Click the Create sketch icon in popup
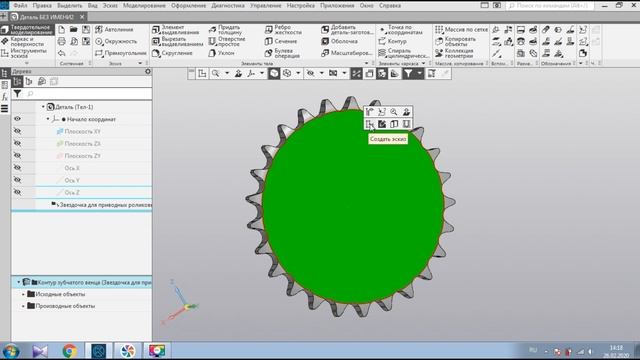Viewport: 640px width, 360px height. pyautogui.click(x=370, y=124)
